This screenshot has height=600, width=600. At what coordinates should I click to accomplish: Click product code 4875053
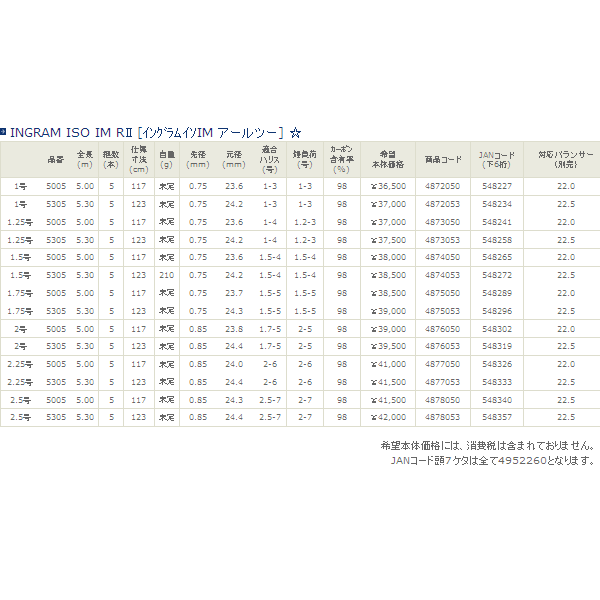442,311
